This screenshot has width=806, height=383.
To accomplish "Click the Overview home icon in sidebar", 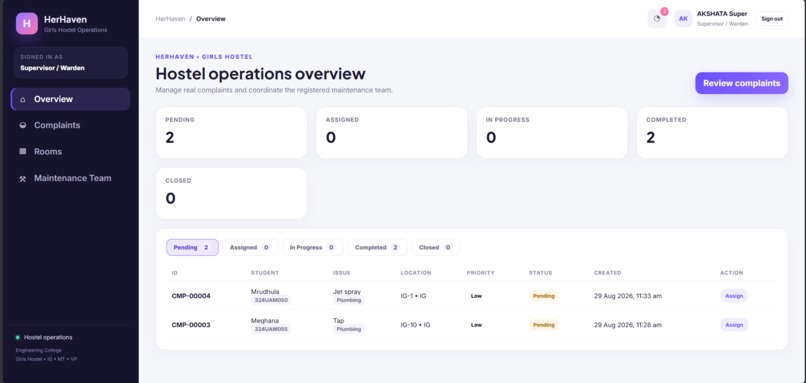I will tap(23, 99).
